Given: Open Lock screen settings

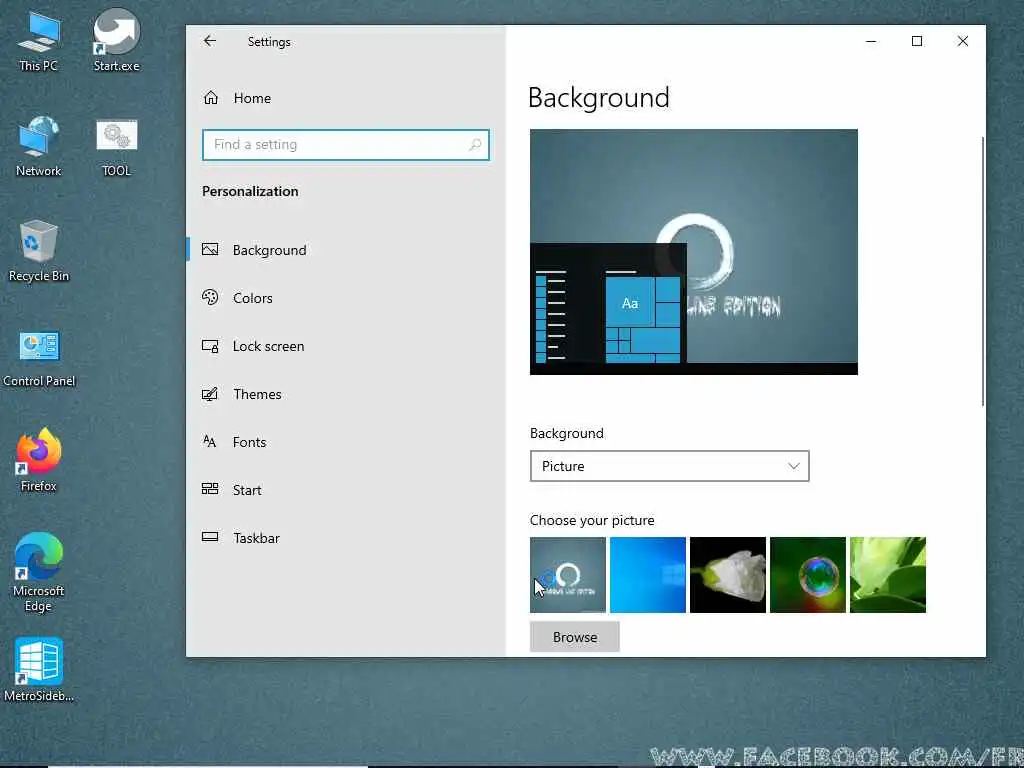Looking at the screenshot, I should [345, 346].
